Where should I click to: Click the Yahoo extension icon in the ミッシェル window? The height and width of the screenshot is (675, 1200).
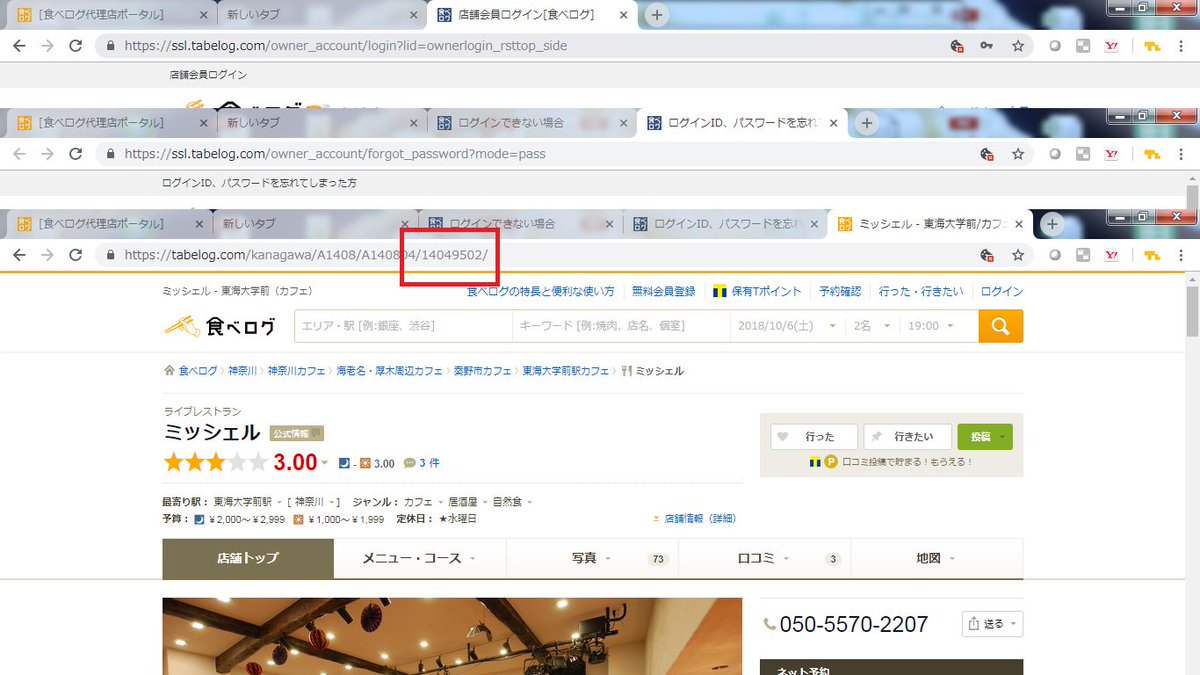pos(1111,255)
